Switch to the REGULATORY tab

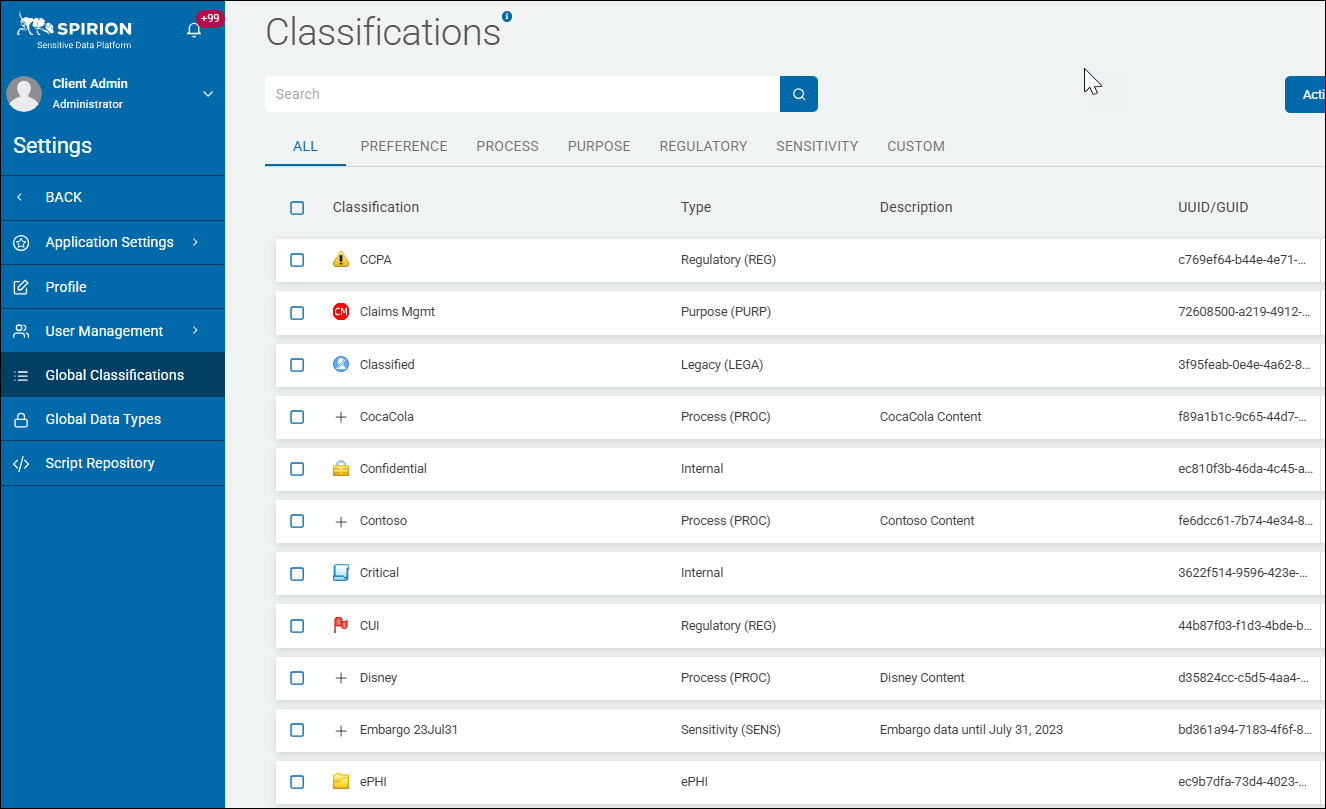coord(703,146)
